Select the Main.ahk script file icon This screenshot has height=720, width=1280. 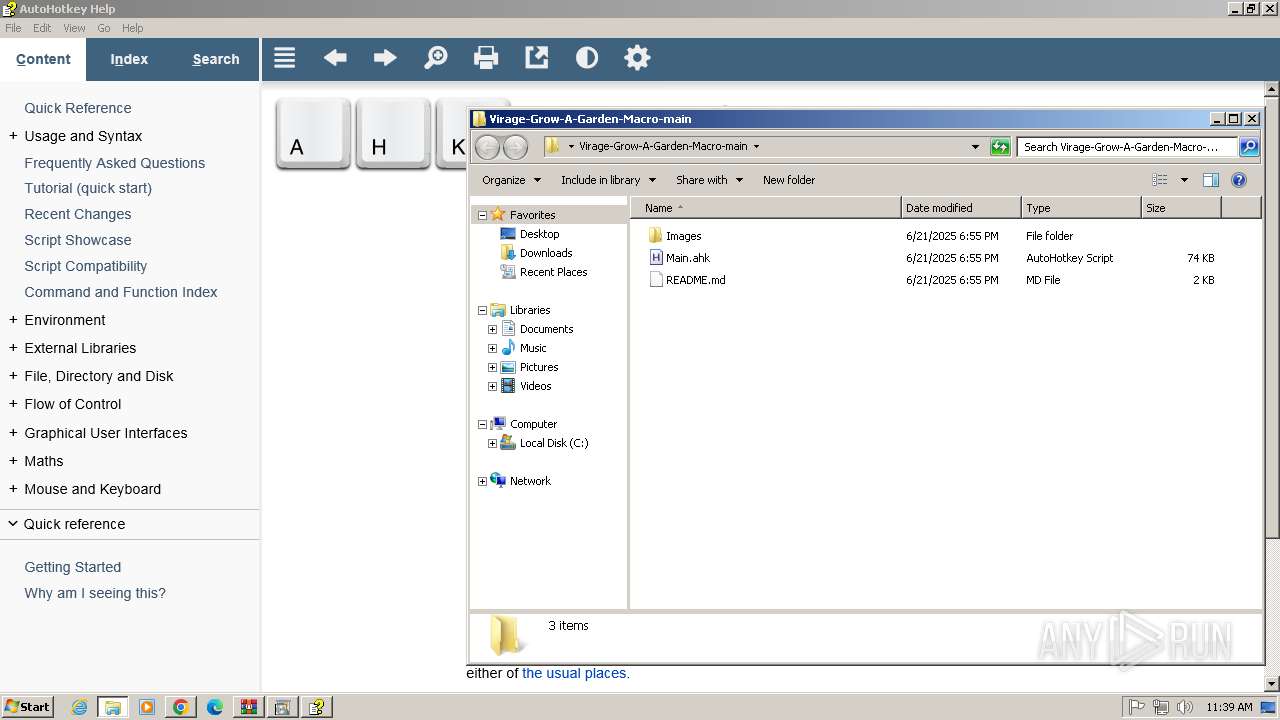[656, 258]
